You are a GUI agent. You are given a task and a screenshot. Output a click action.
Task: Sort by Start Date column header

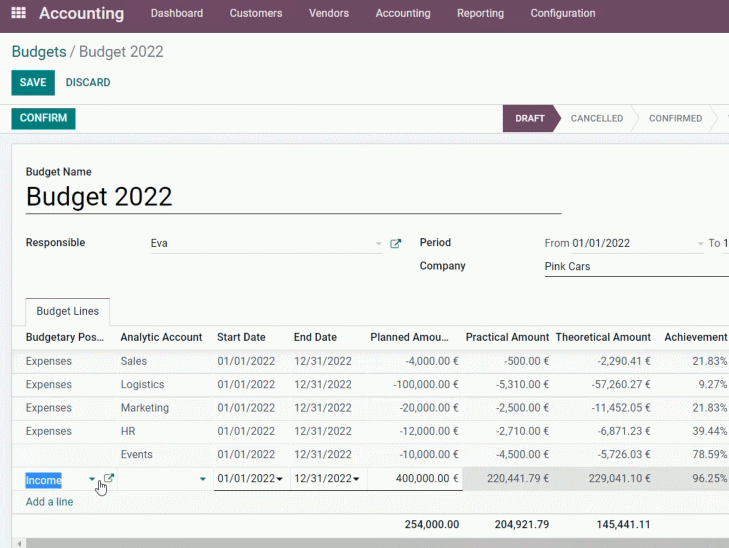click(x=241, y=337)
